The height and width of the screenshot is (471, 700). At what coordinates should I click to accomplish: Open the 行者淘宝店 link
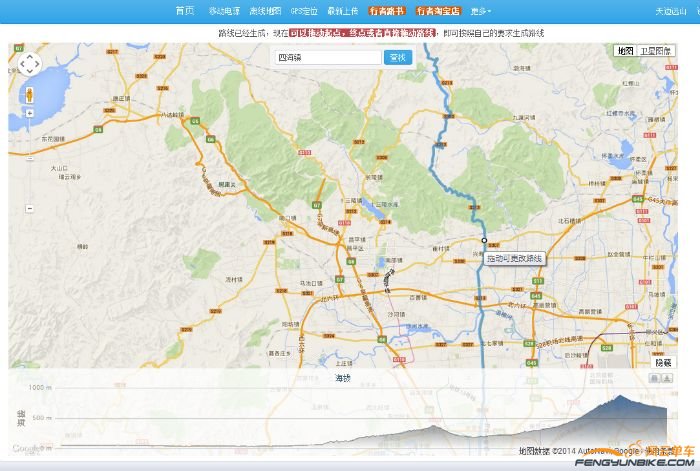coord(438,11)
